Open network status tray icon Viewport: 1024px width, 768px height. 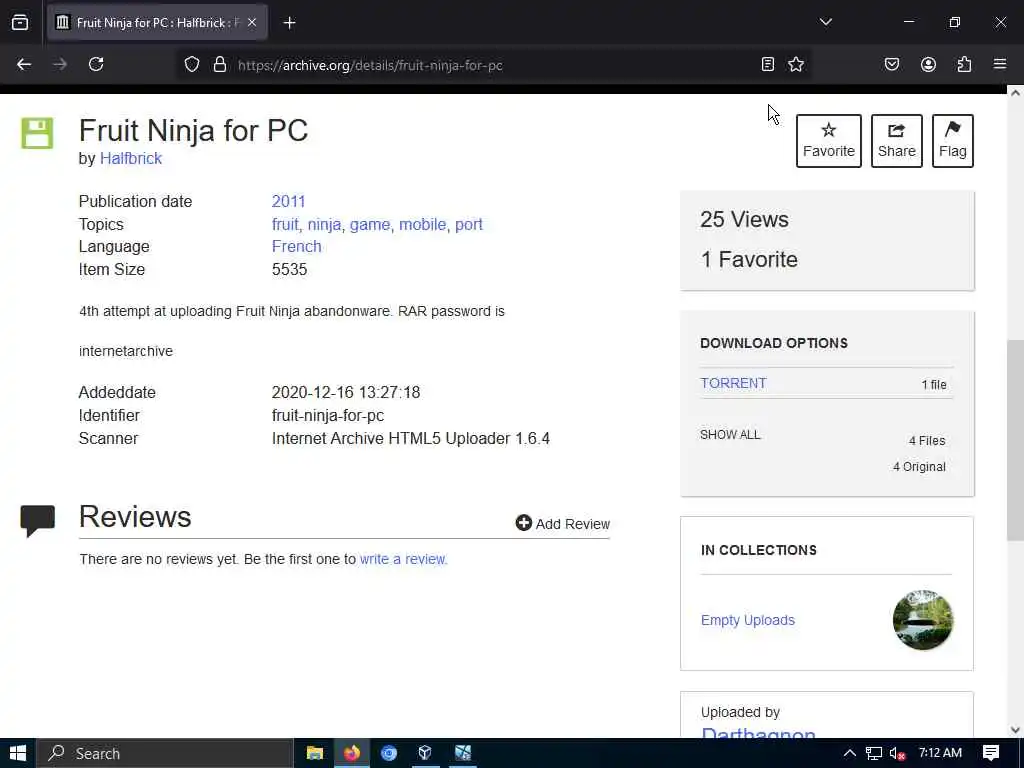coord(874,753)
